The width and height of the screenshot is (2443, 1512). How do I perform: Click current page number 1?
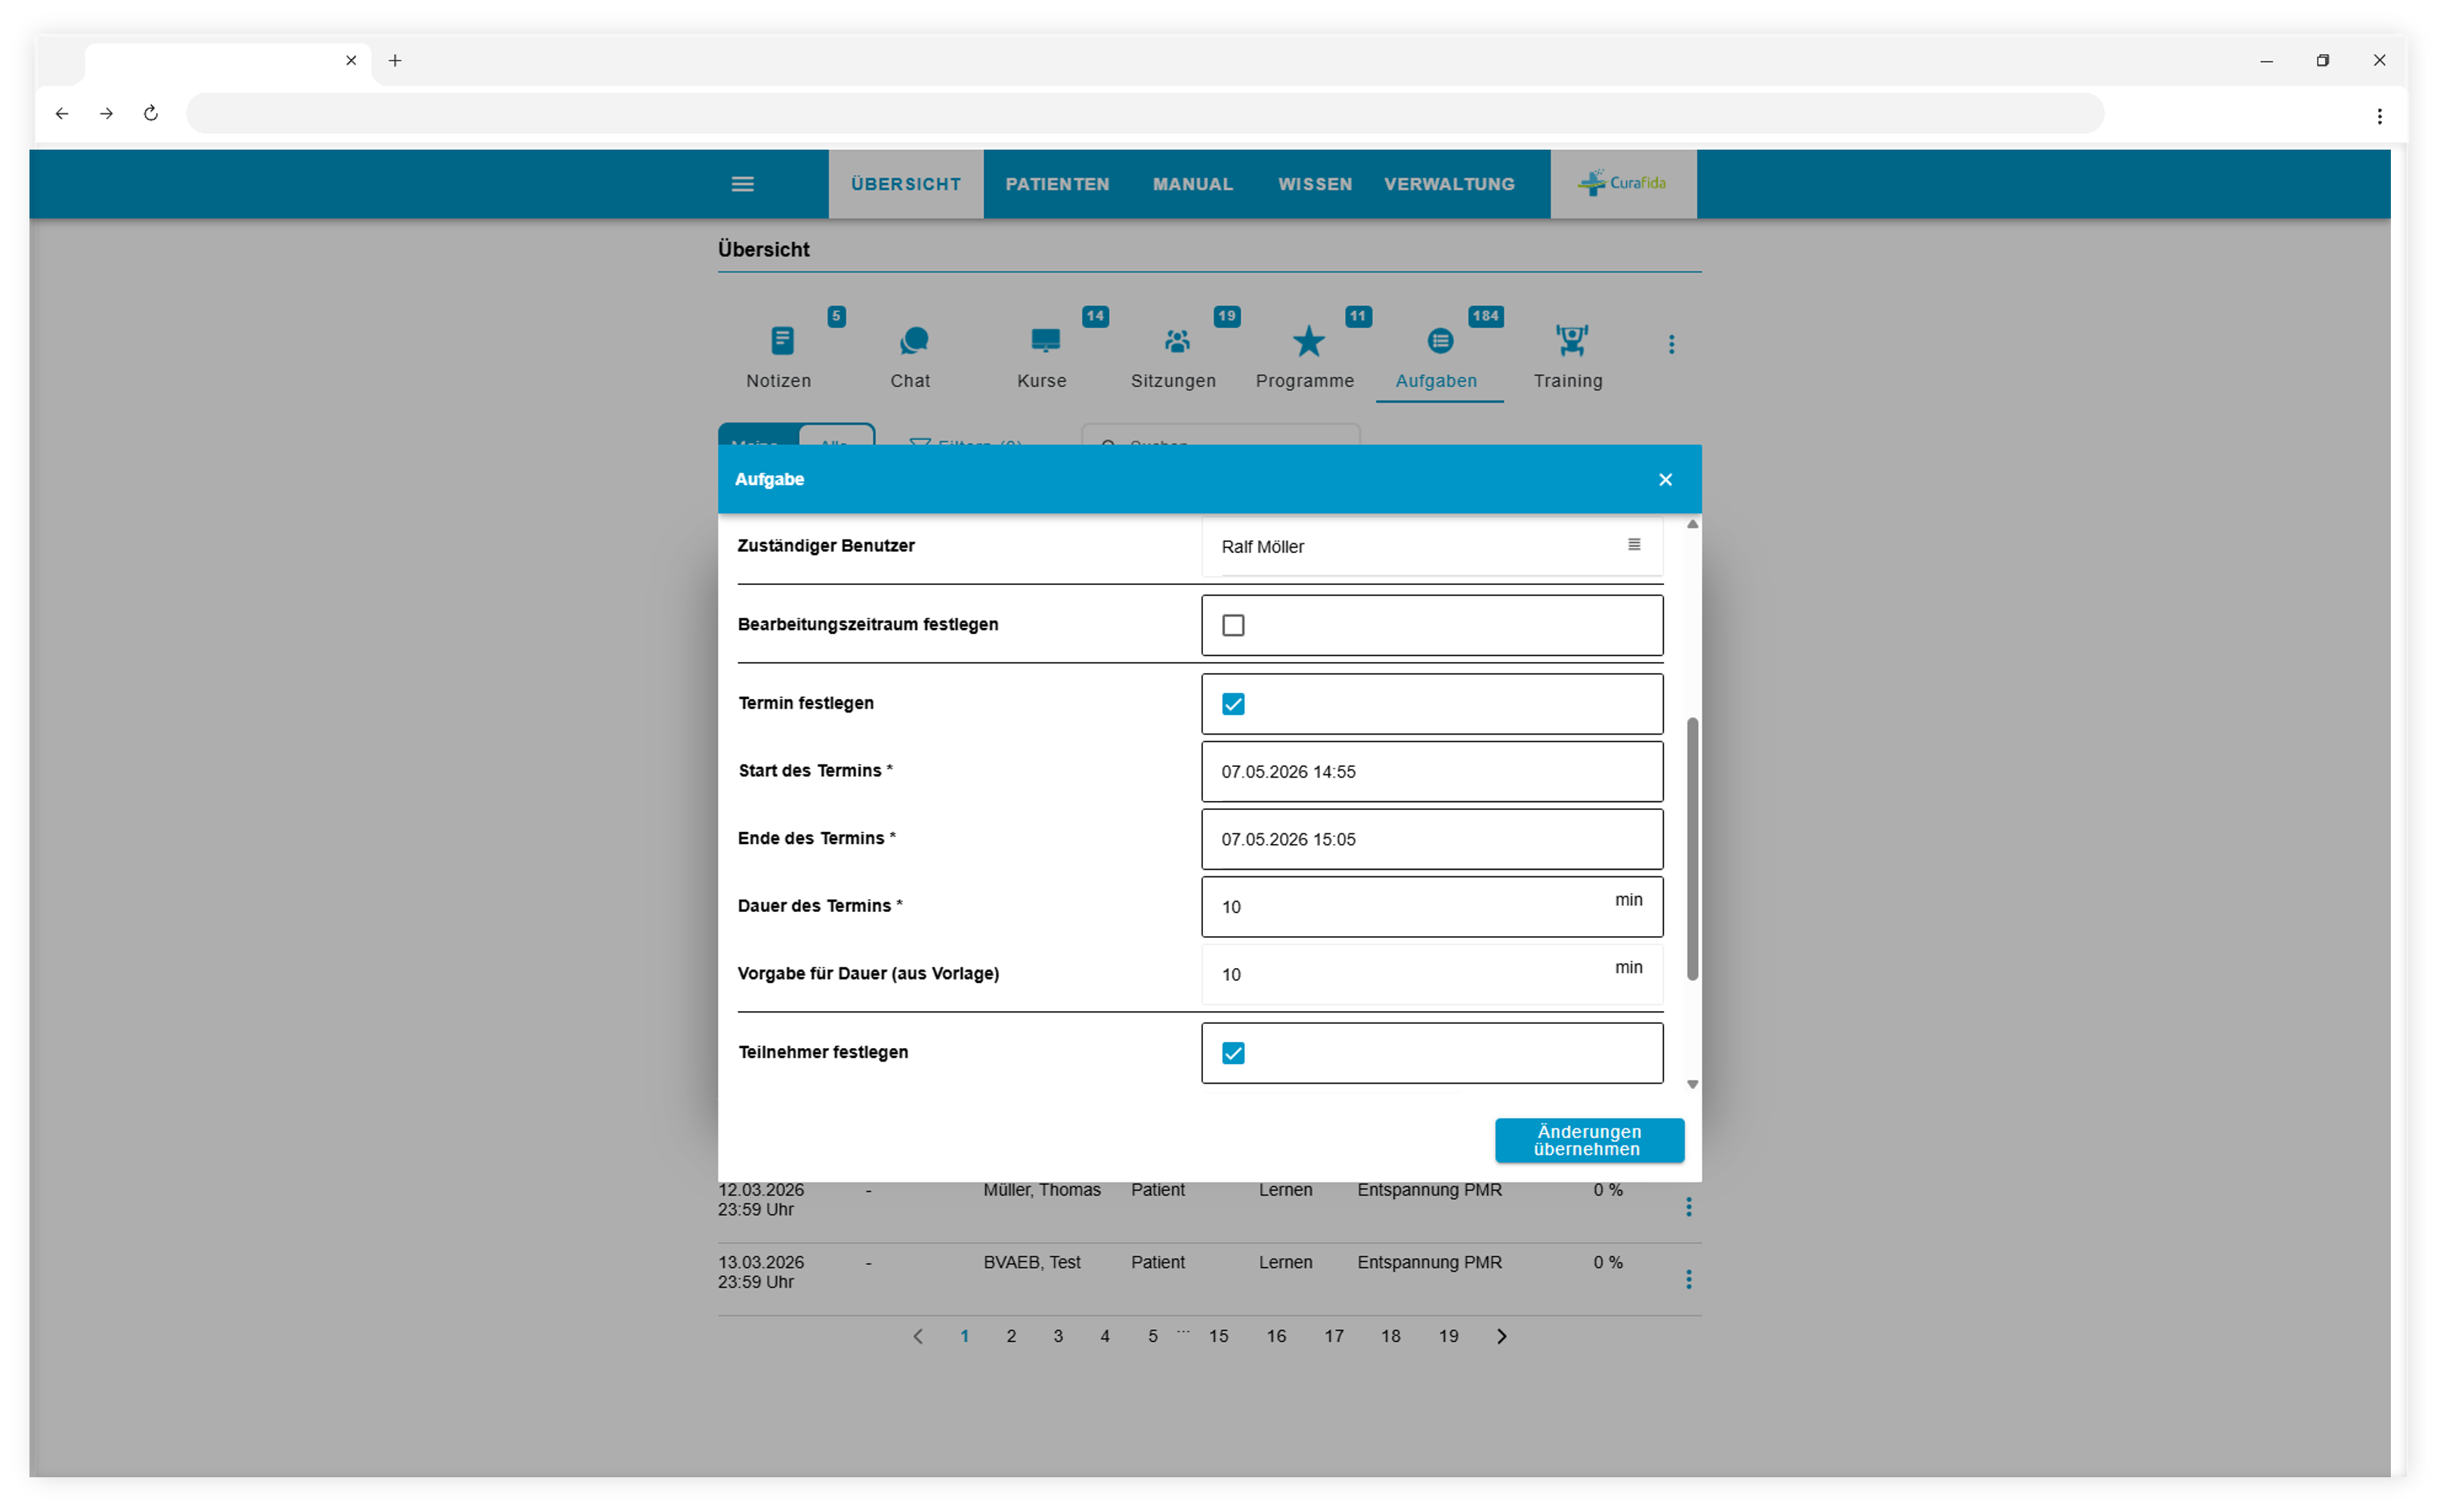pyautogui.click(x=964, y=1336)
